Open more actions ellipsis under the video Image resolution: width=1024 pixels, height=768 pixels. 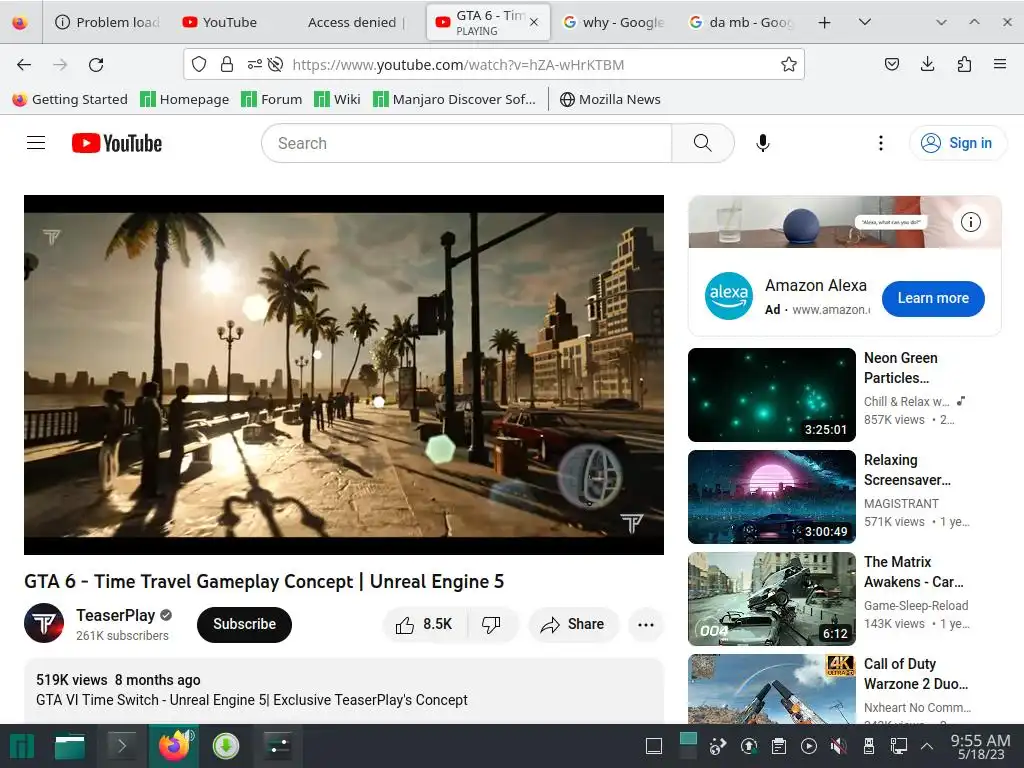[645, 625]
